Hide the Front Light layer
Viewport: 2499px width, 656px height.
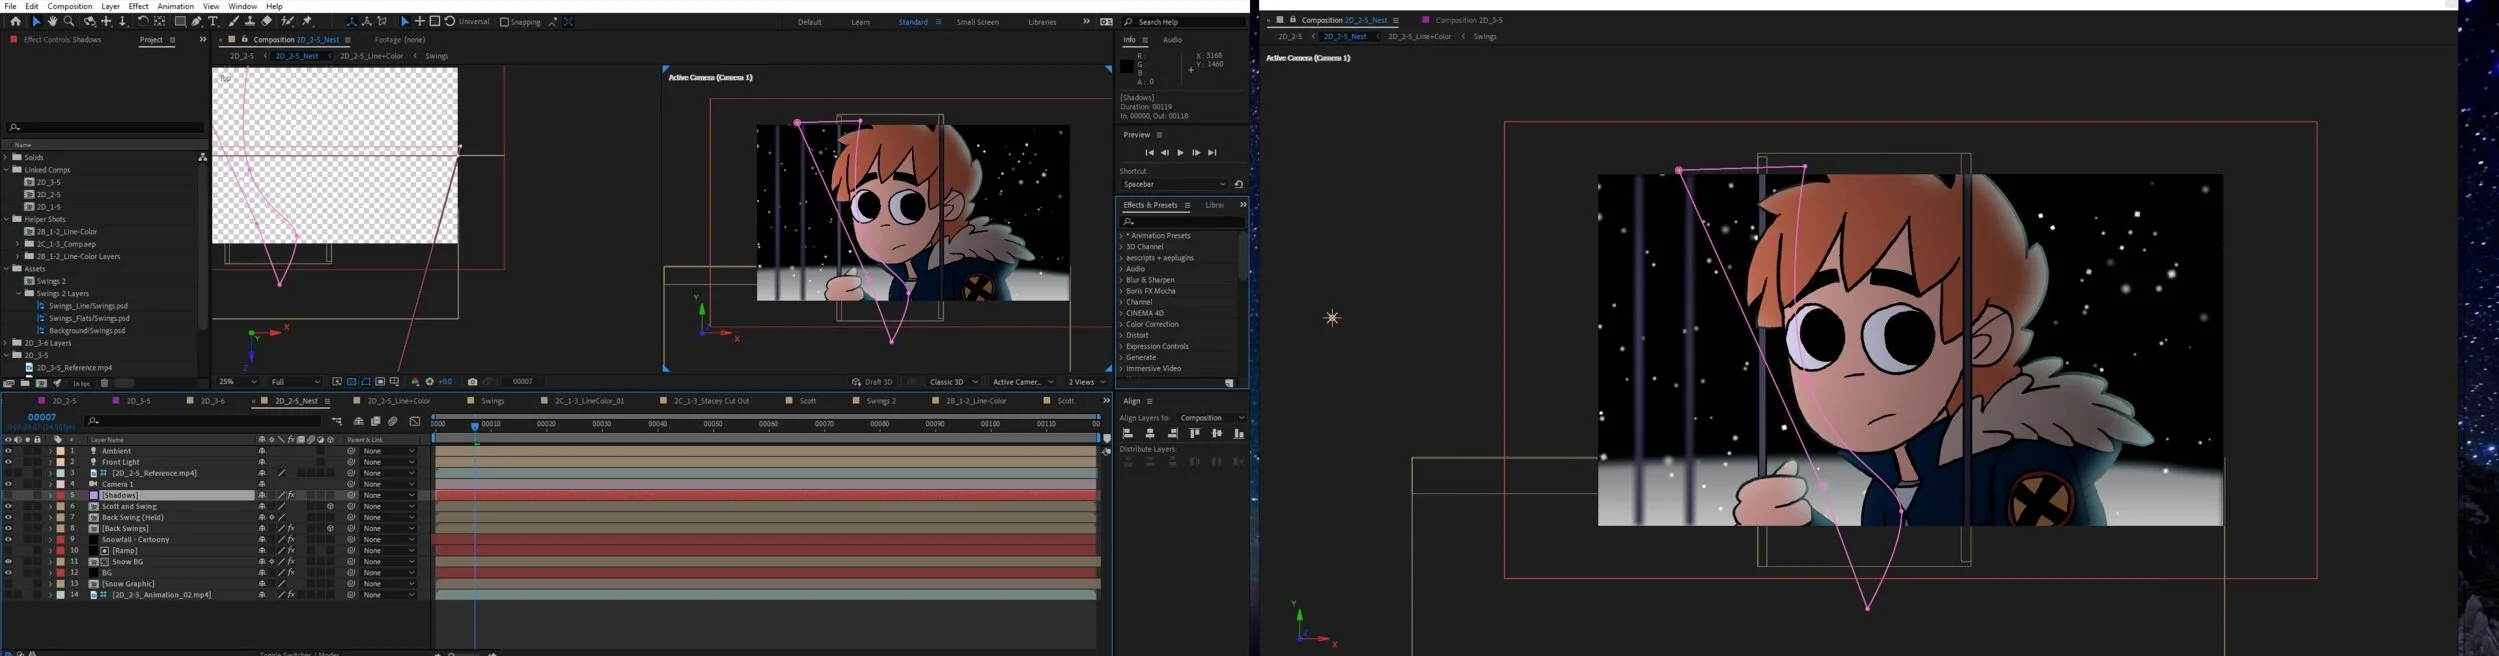coord(8,462)
